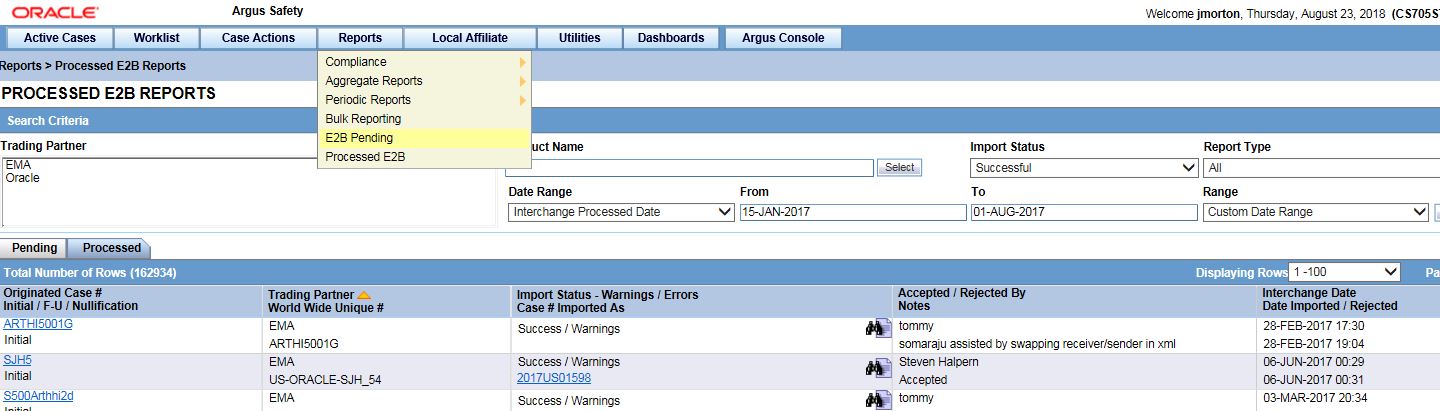Click World Wide Unique value ARTHI5001G
Viewport: 1440px width, 411px height.
click(x=304, y=344)
